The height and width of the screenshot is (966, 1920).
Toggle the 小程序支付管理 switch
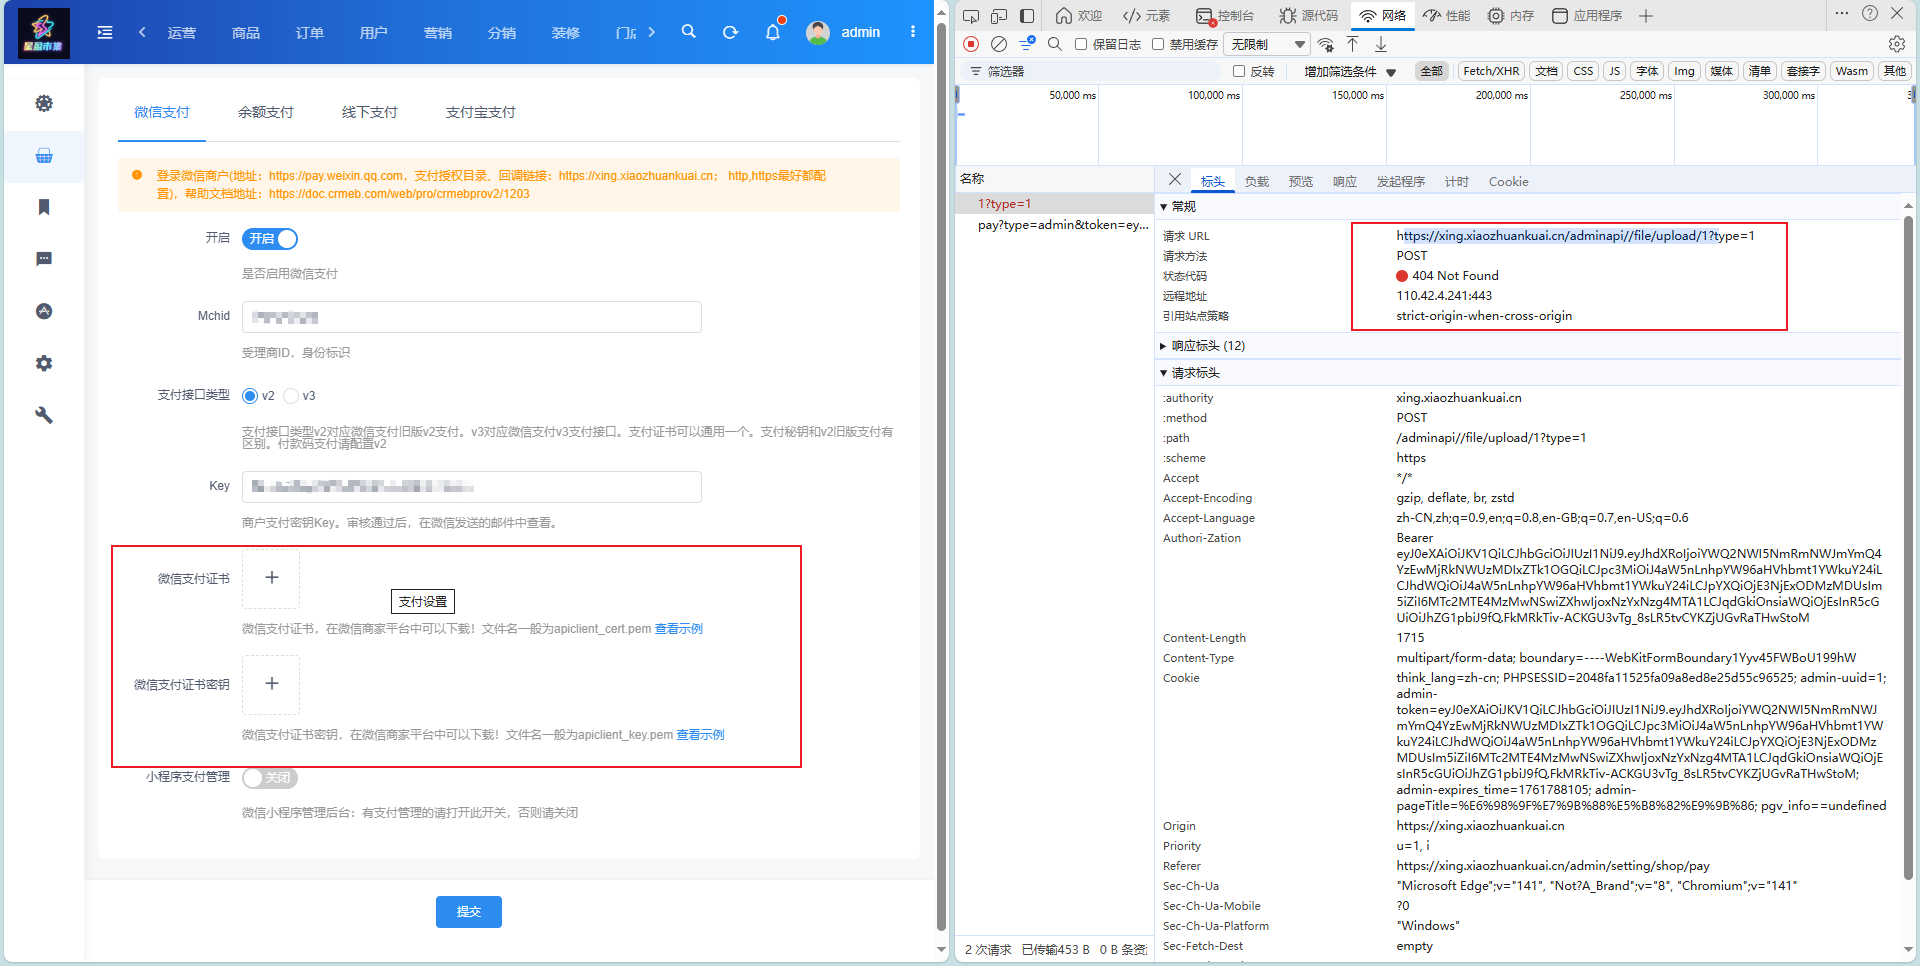pos(270,777)
